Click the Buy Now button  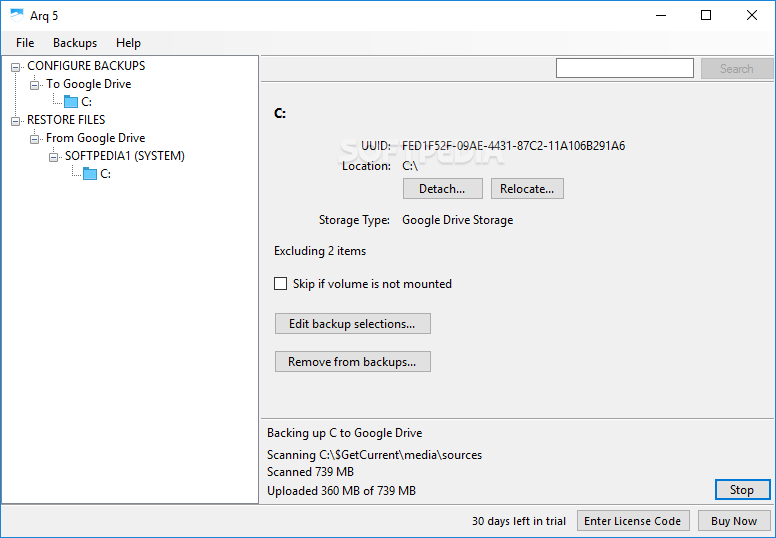[734, 521]
